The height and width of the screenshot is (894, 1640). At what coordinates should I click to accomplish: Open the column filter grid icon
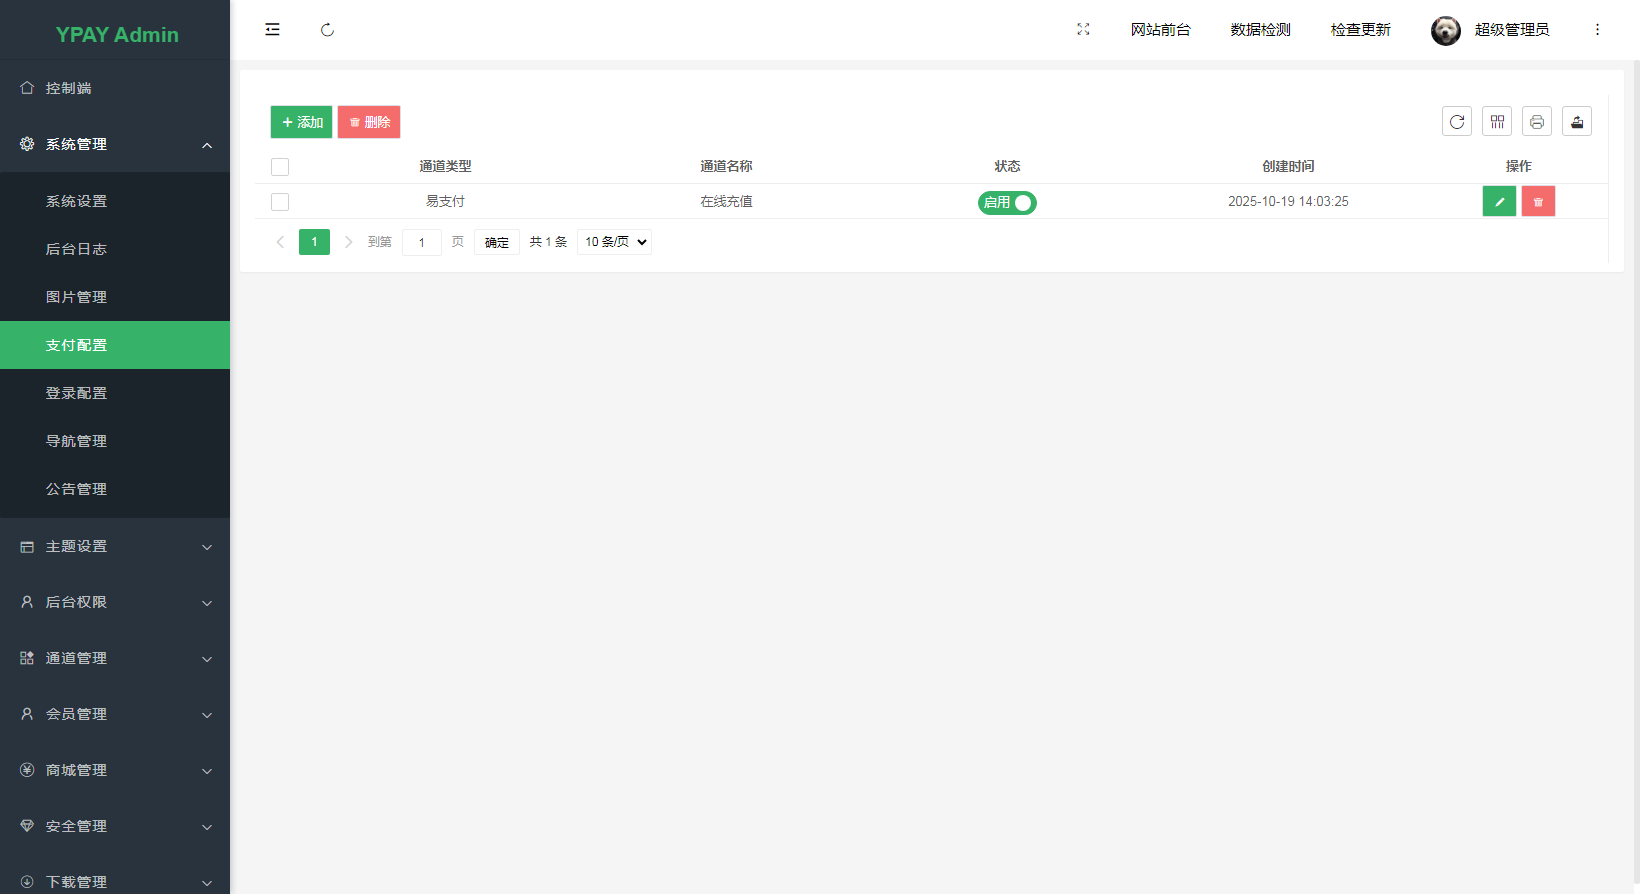tap(1497, 122)
